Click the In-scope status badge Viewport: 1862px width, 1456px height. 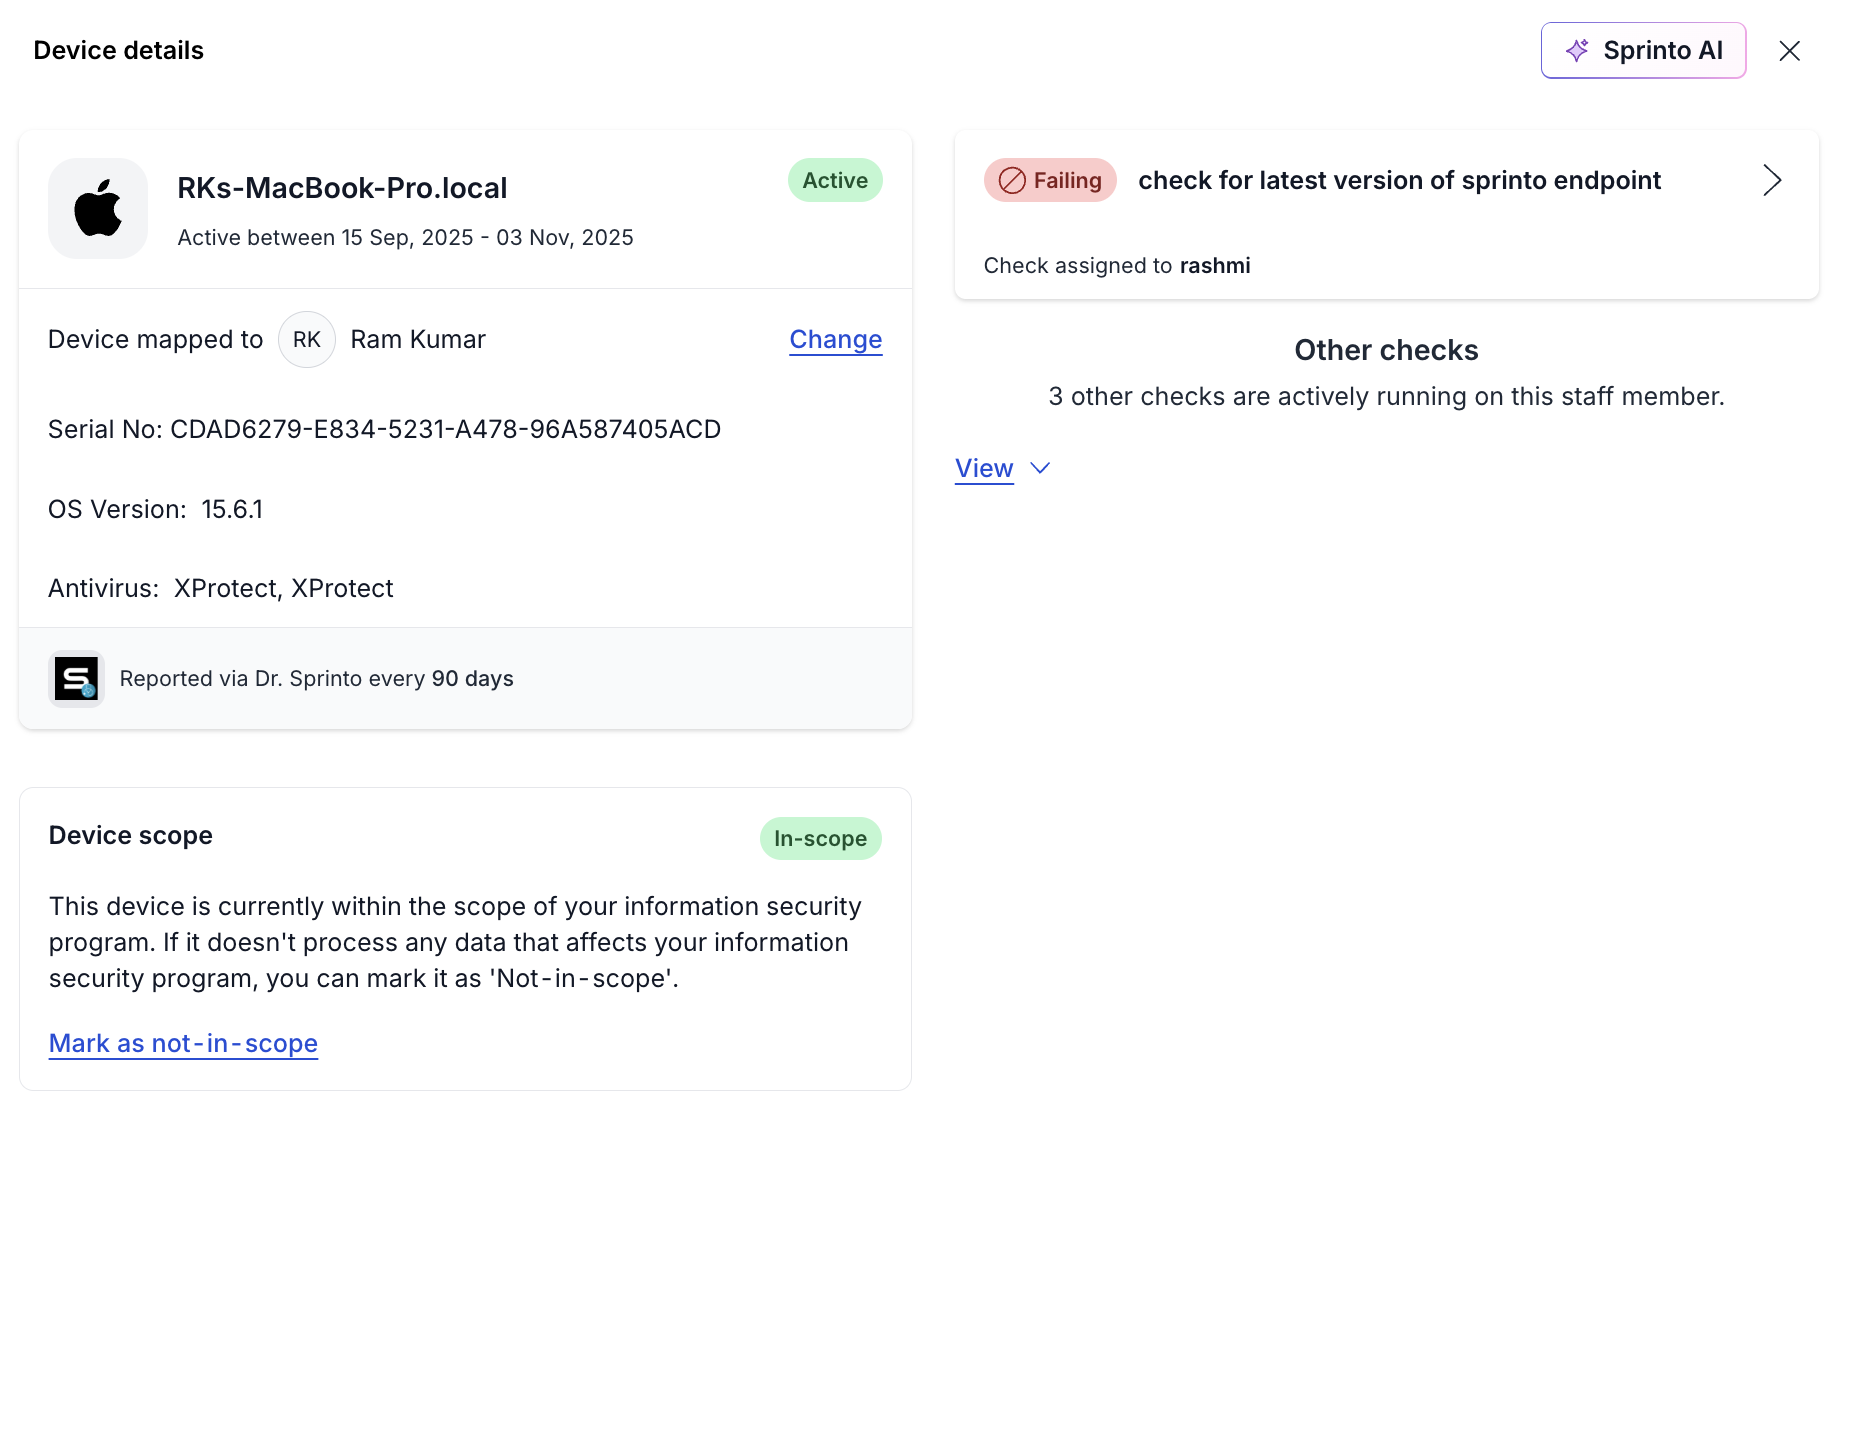coord(820,839)
